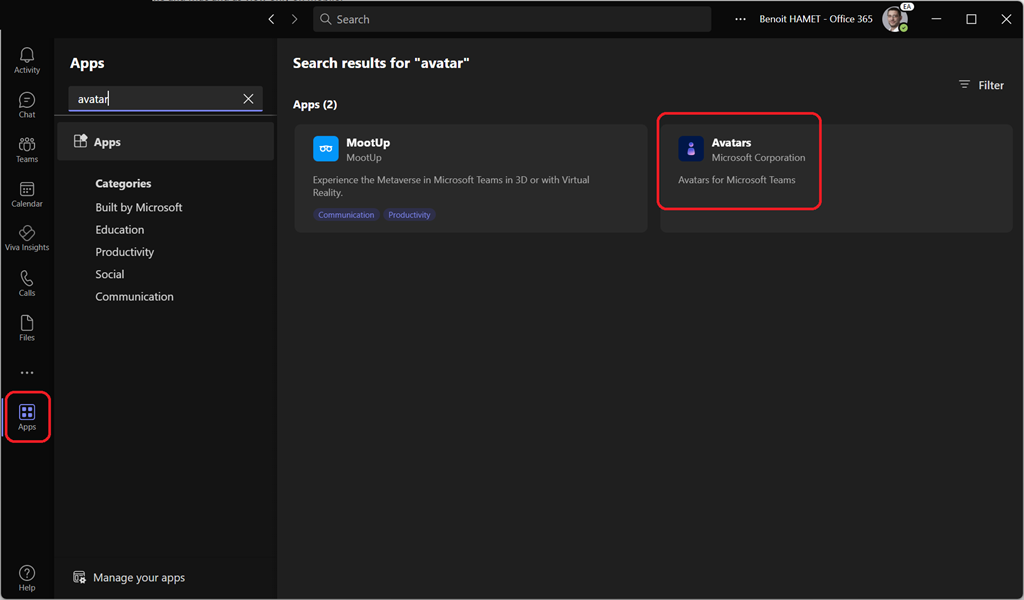Click the Apps icon in sidebar
Image resolution: width=1024 pixels, height=600 pixels.
(27, 417)
